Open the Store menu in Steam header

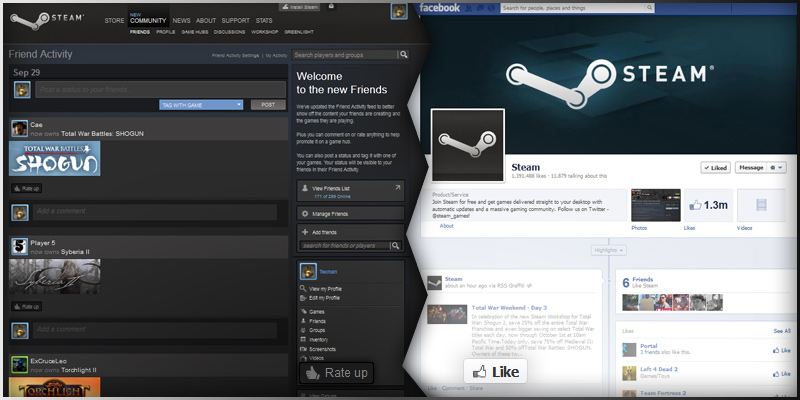coord(115,20)
